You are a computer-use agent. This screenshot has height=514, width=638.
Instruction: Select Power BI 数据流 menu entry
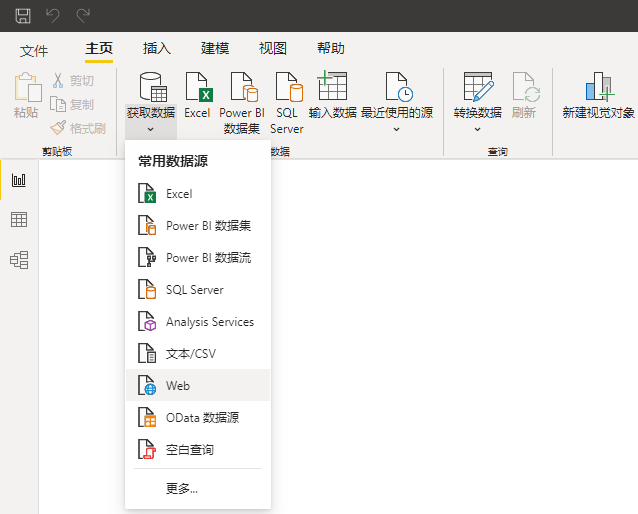pyautogui.click(x=198, y=258)
